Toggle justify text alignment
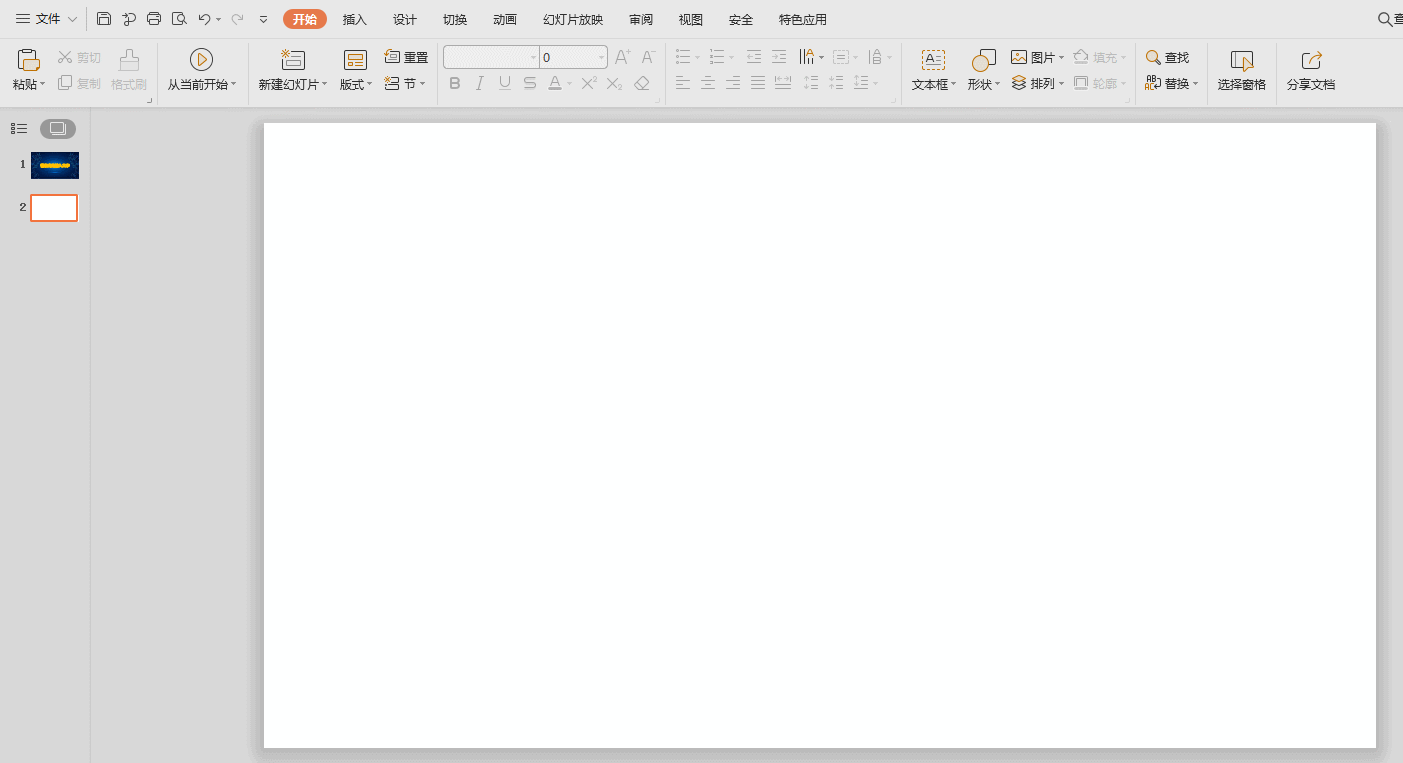Viewport: 1403px width, 763px height. (758, 83)
